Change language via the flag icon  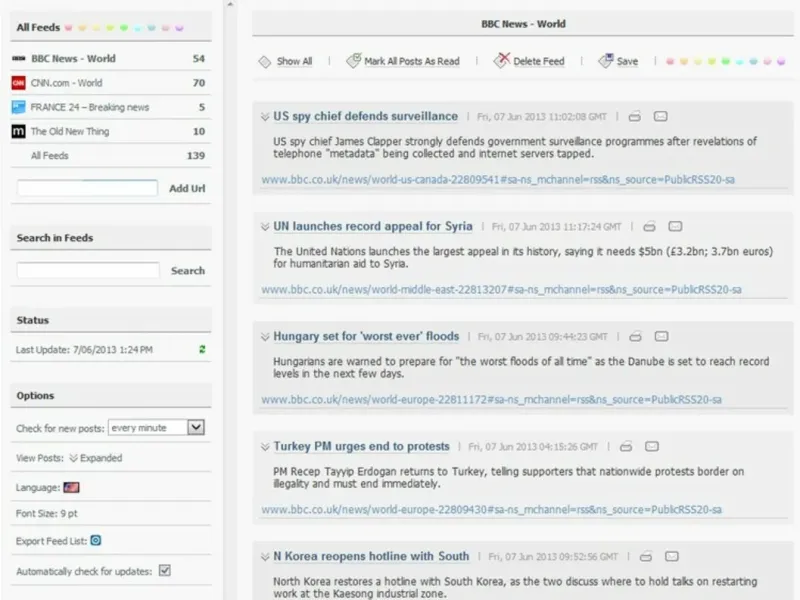coord(71,488)
